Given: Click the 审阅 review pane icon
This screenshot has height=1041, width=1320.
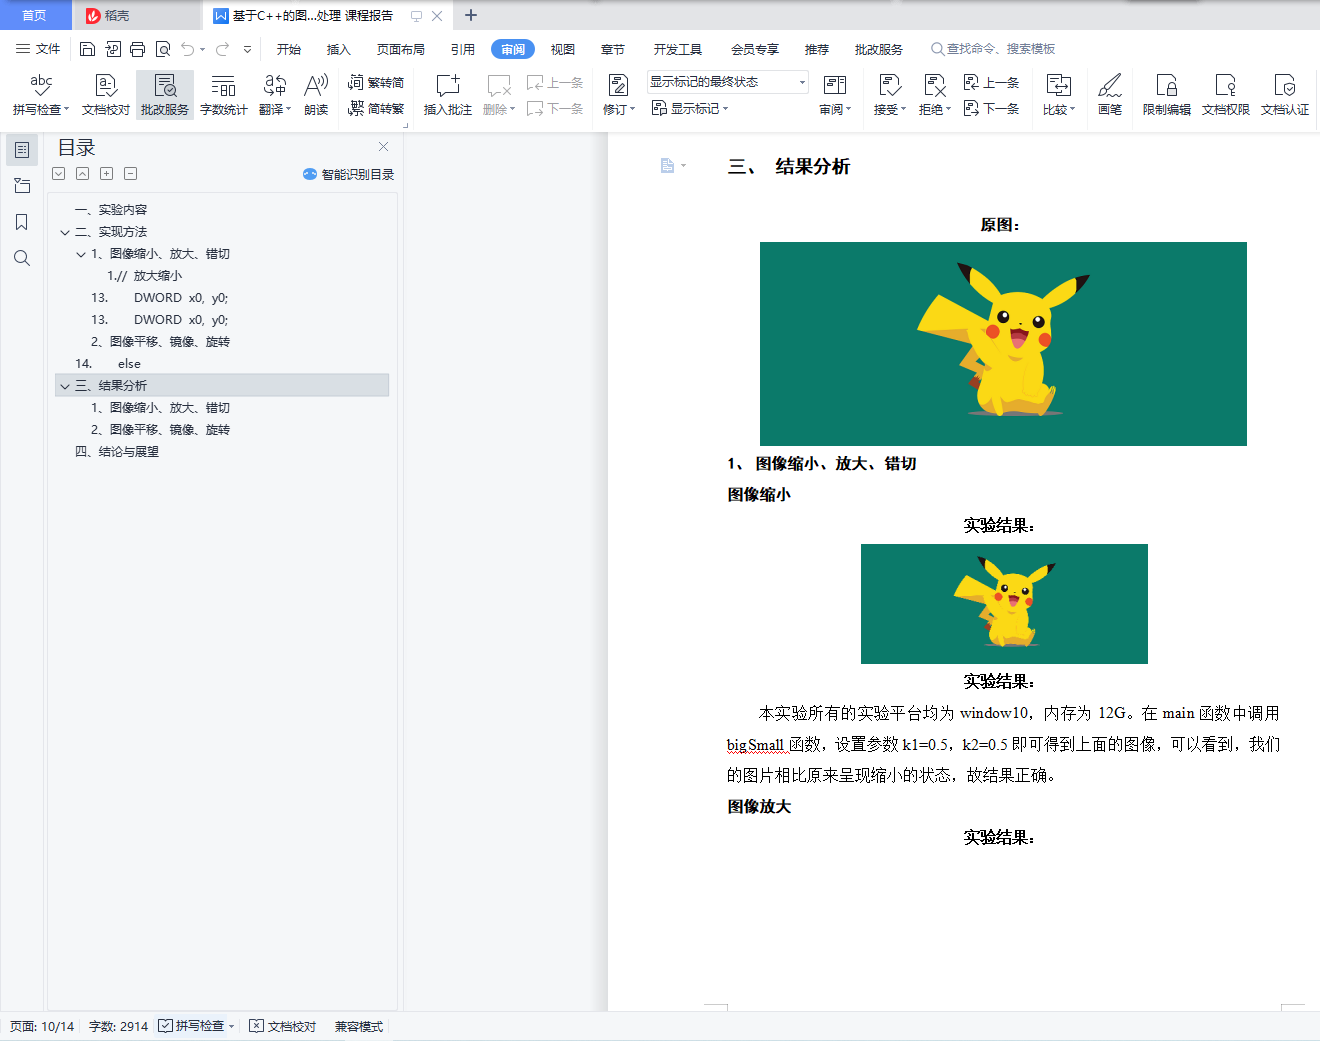Looking at the screenshot, I should (835, 86).
